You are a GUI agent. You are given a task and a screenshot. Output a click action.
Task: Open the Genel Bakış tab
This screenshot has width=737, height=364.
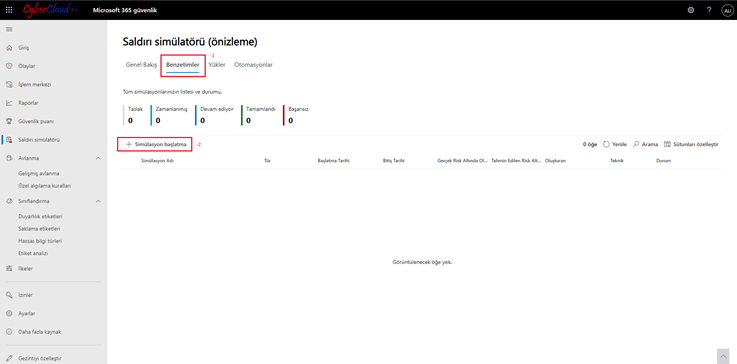tap(141, 65)
